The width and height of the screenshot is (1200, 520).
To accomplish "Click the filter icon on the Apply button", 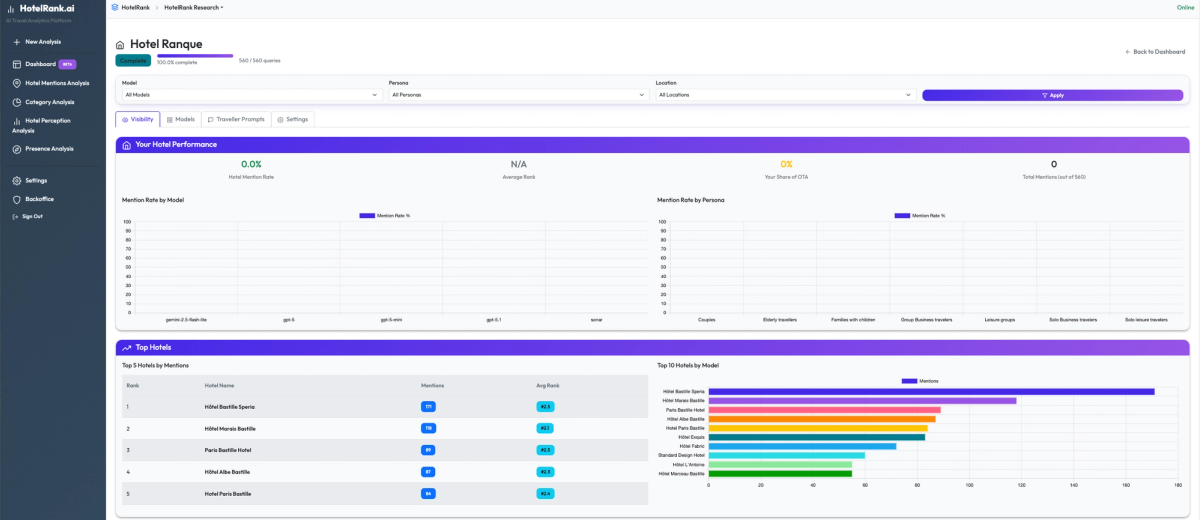I will coord(1044,95).
